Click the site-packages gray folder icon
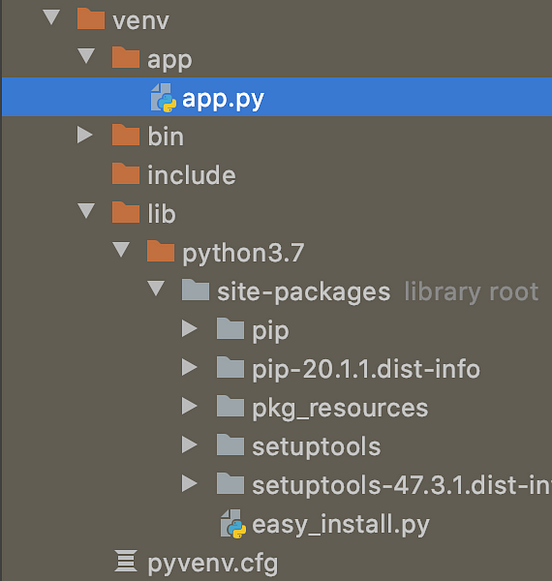Screen dimensions: 552x581 click(x=195, y=290)
